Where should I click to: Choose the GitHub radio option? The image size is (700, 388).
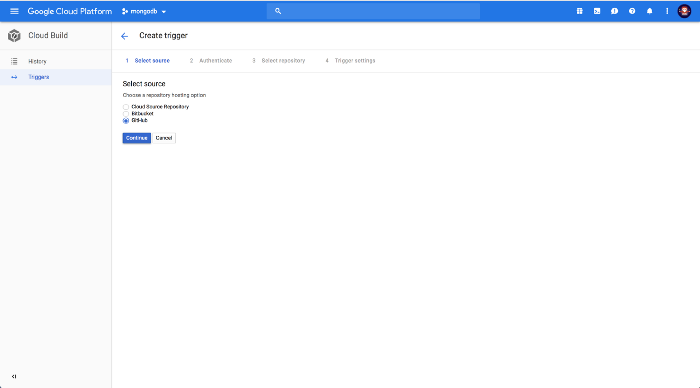tap(126, 121)
